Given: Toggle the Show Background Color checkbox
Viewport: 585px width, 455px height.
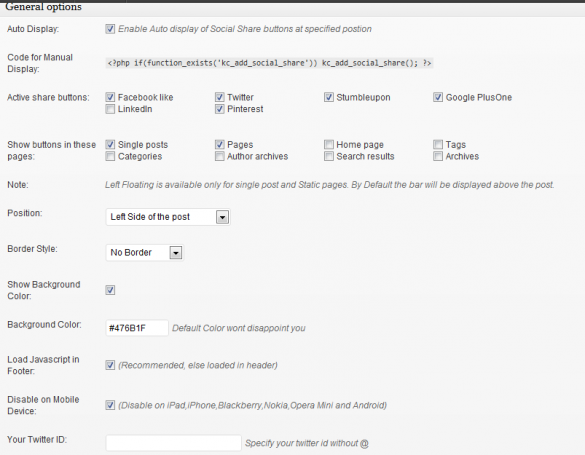Looking at the screenshot, I should pos(110,290).
